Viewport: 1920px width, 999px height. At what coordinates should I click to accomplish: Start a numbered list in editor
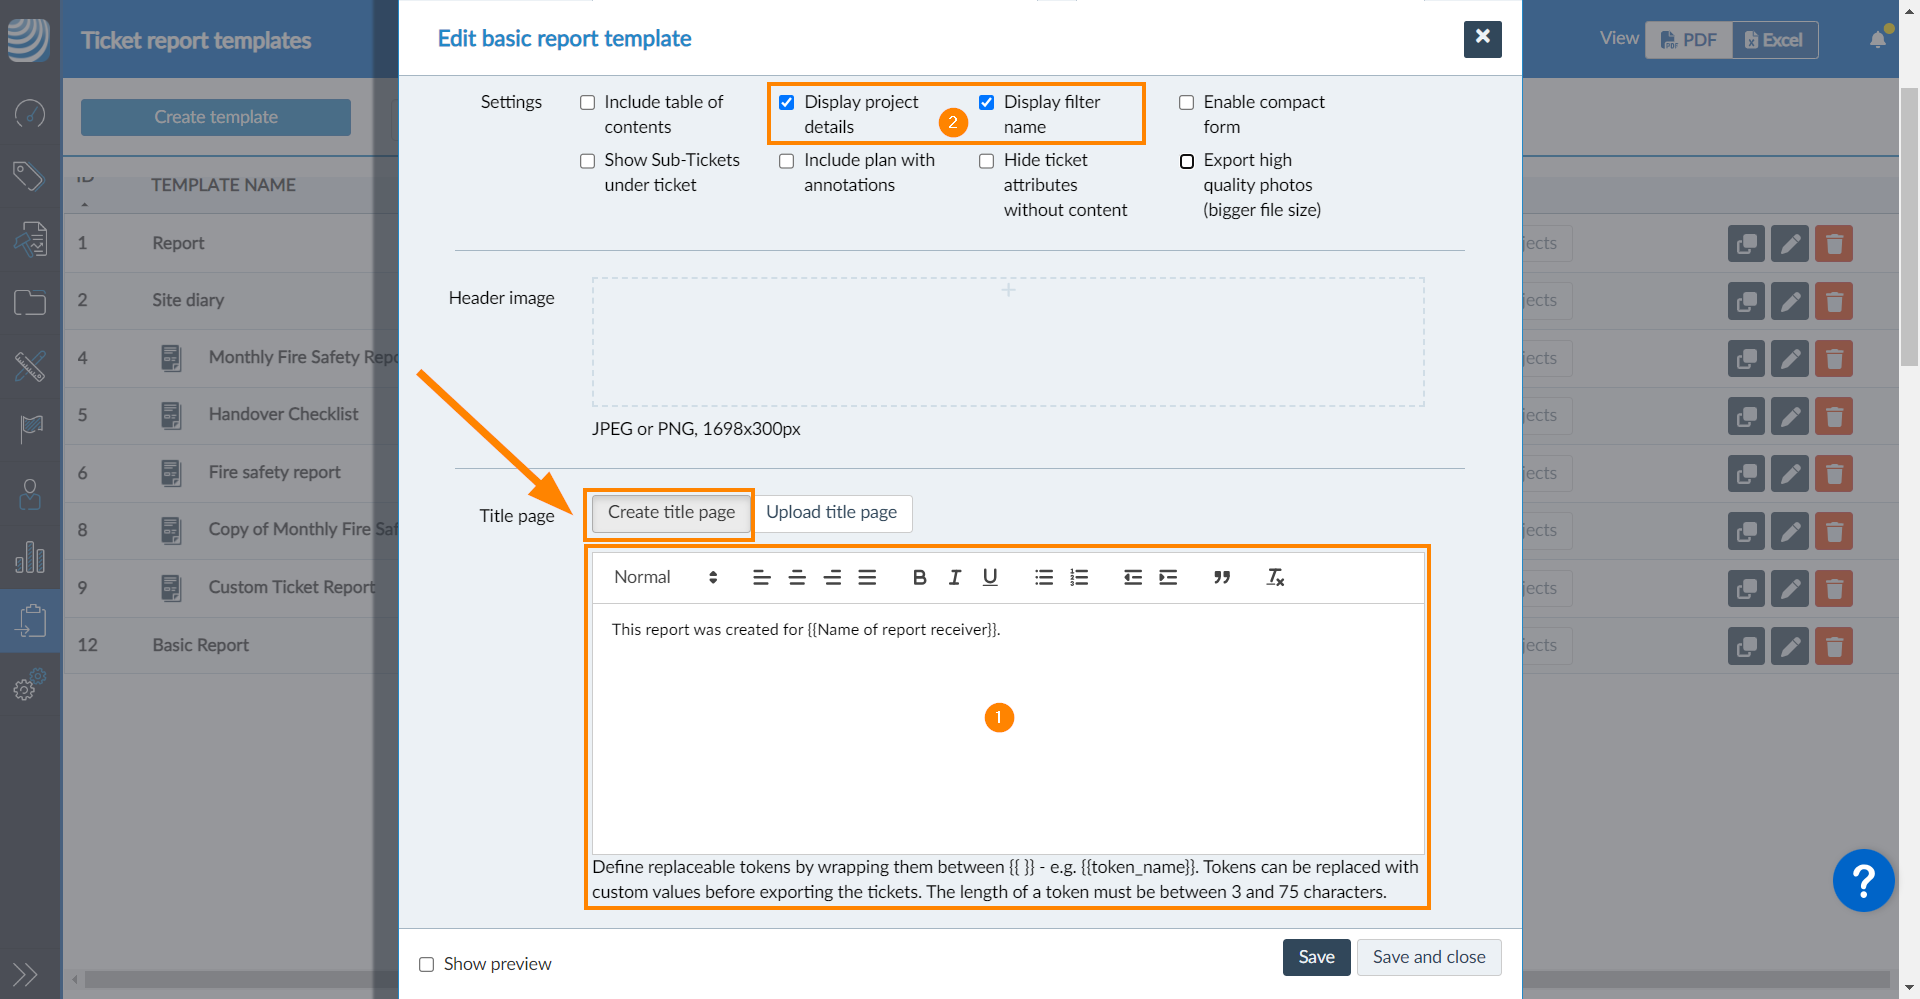pos(1079,577)
